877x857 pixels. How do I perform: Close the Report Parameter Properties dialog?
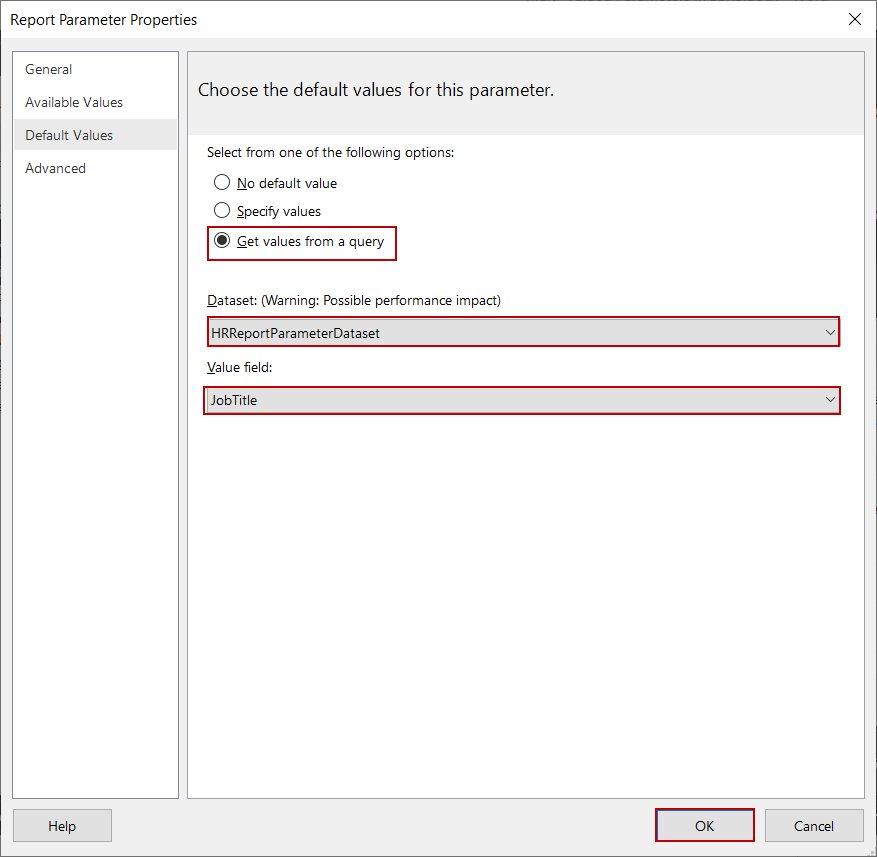pos(854,19)
